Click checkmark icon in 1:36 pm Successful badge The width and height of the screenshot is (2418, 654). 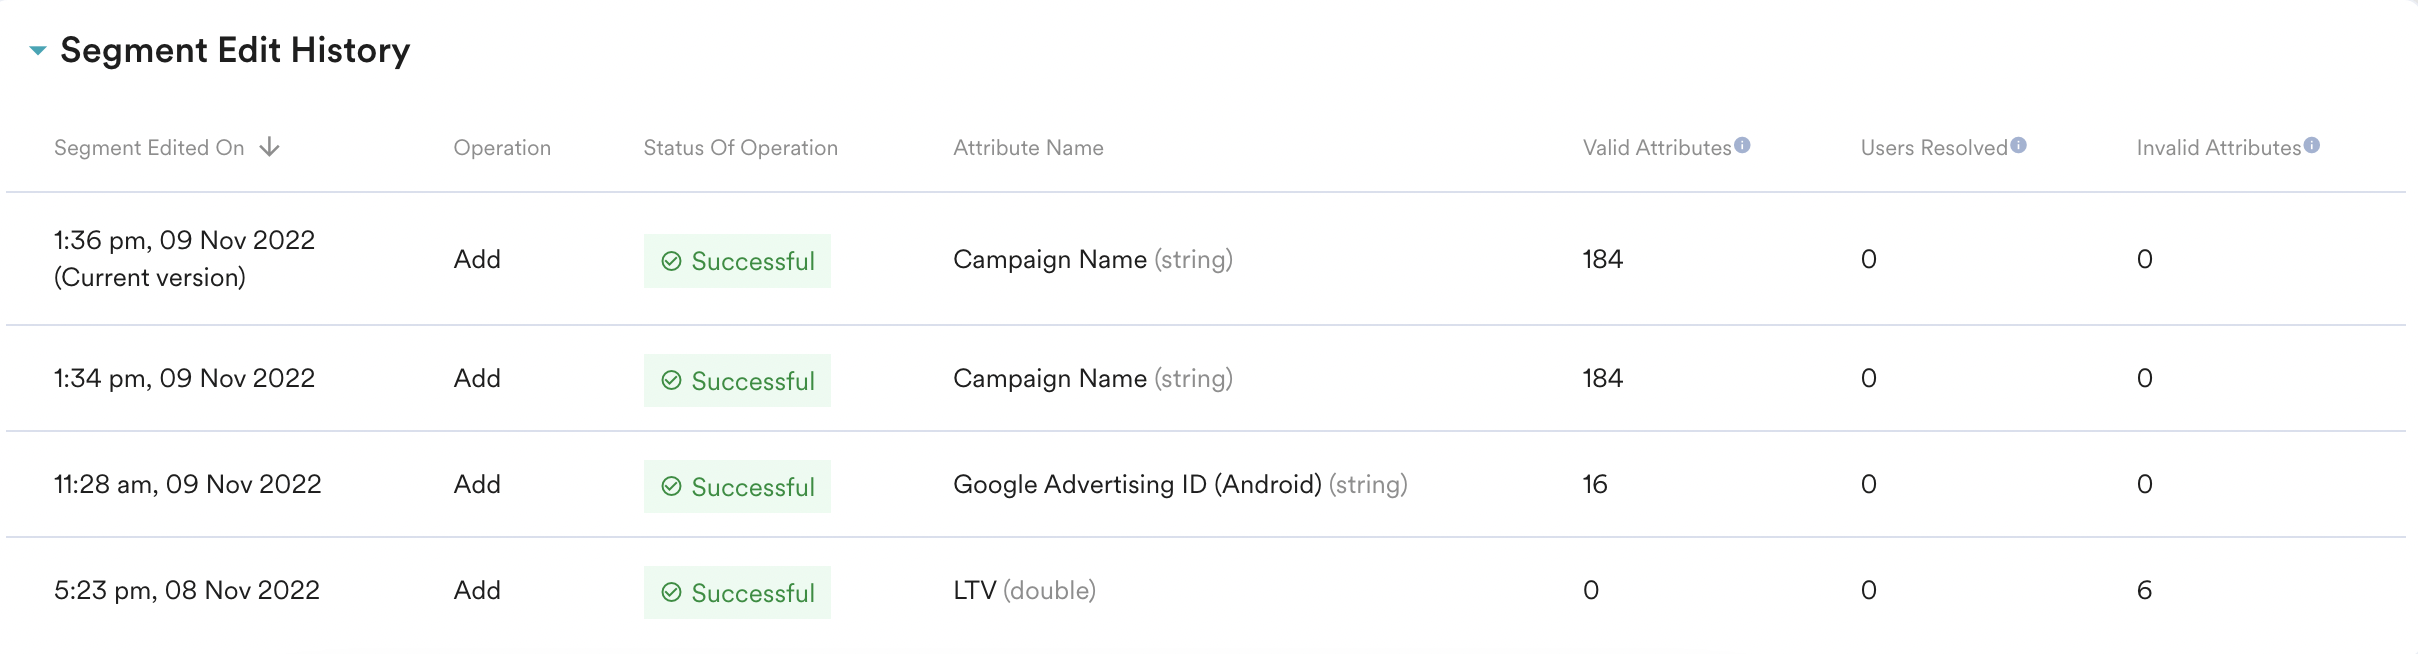tap(671, 261)
